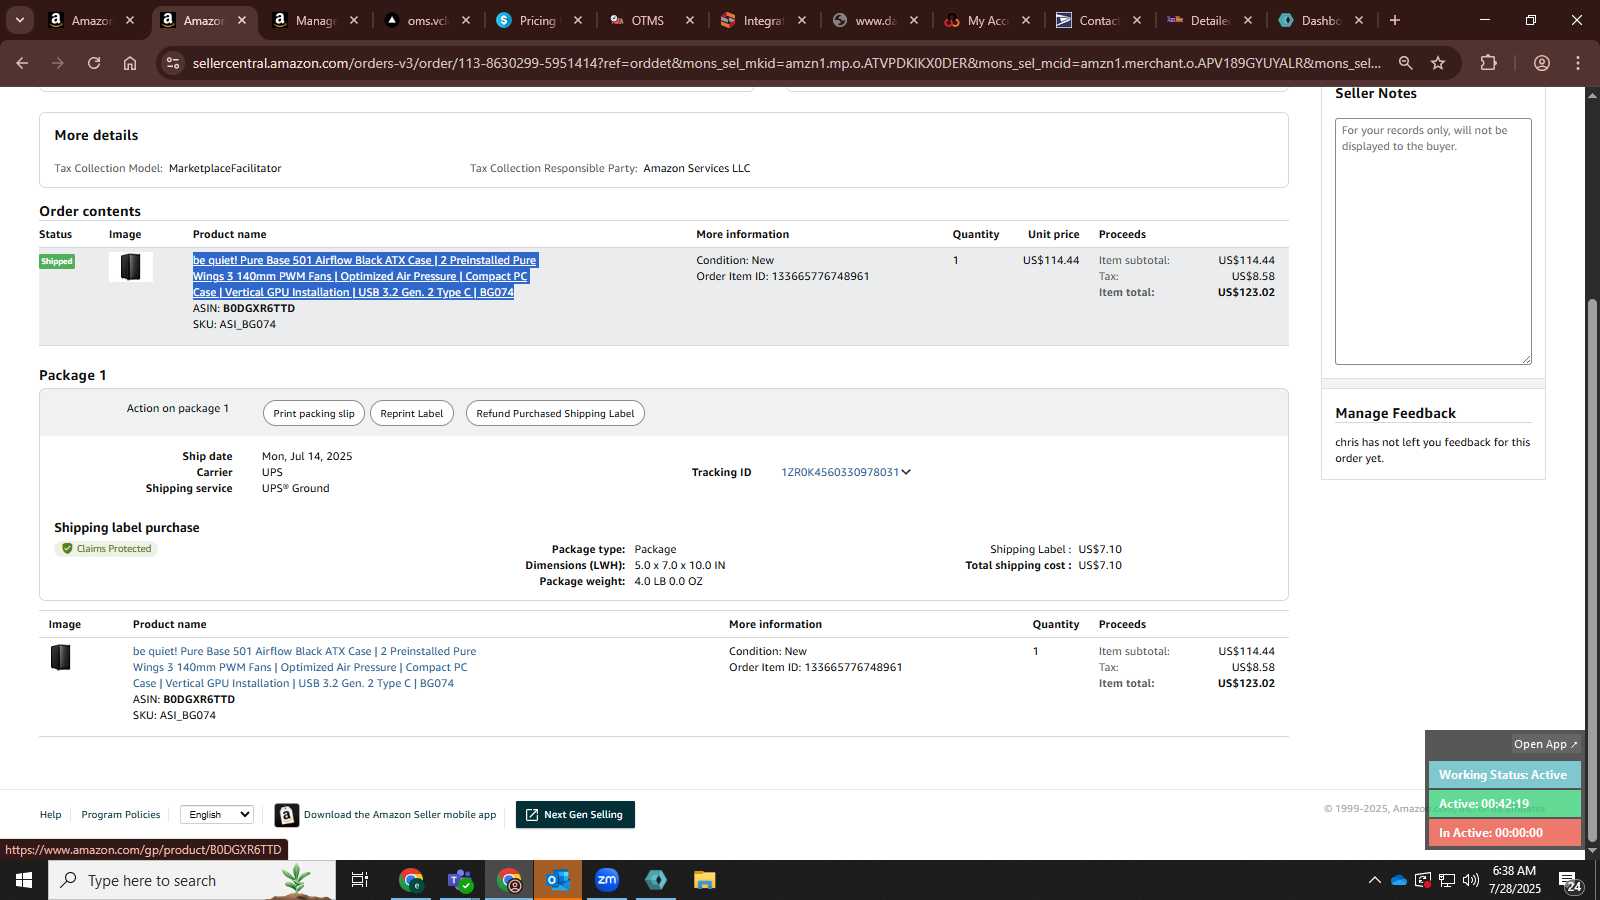Open a new browser tab
This screenshot has height=900, width=1600.
(x=1395, y=20)
